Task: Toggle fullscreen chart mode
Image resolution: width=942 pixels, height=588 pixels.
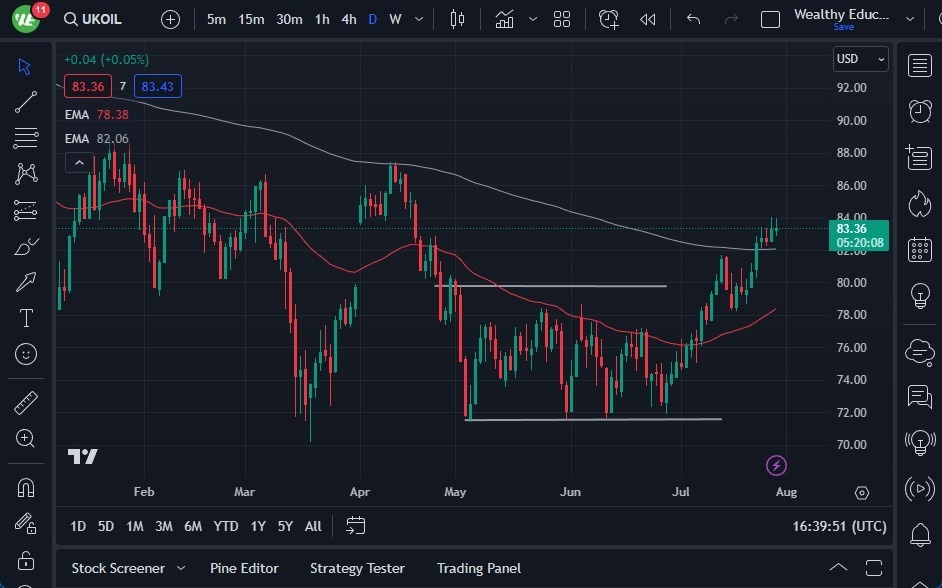Action: pos(770,18)
